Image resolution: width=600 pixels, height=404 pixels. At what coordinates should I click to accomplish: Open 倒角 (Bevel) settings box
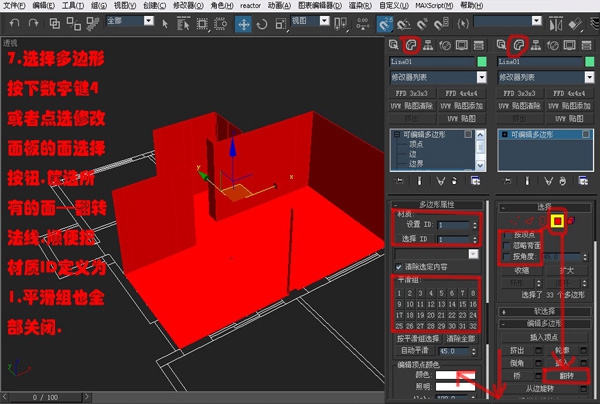(x=538, y=363)
